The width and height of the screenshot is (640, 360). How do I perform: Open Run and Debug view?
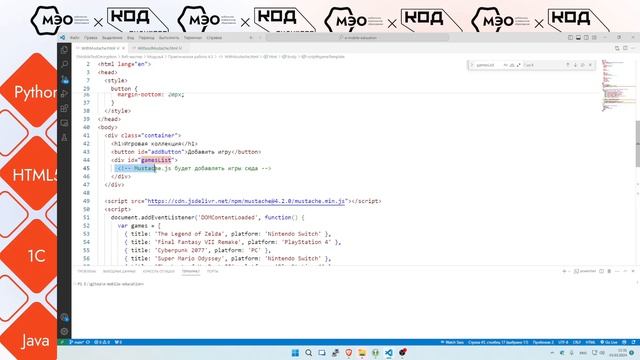pos(64,94)
